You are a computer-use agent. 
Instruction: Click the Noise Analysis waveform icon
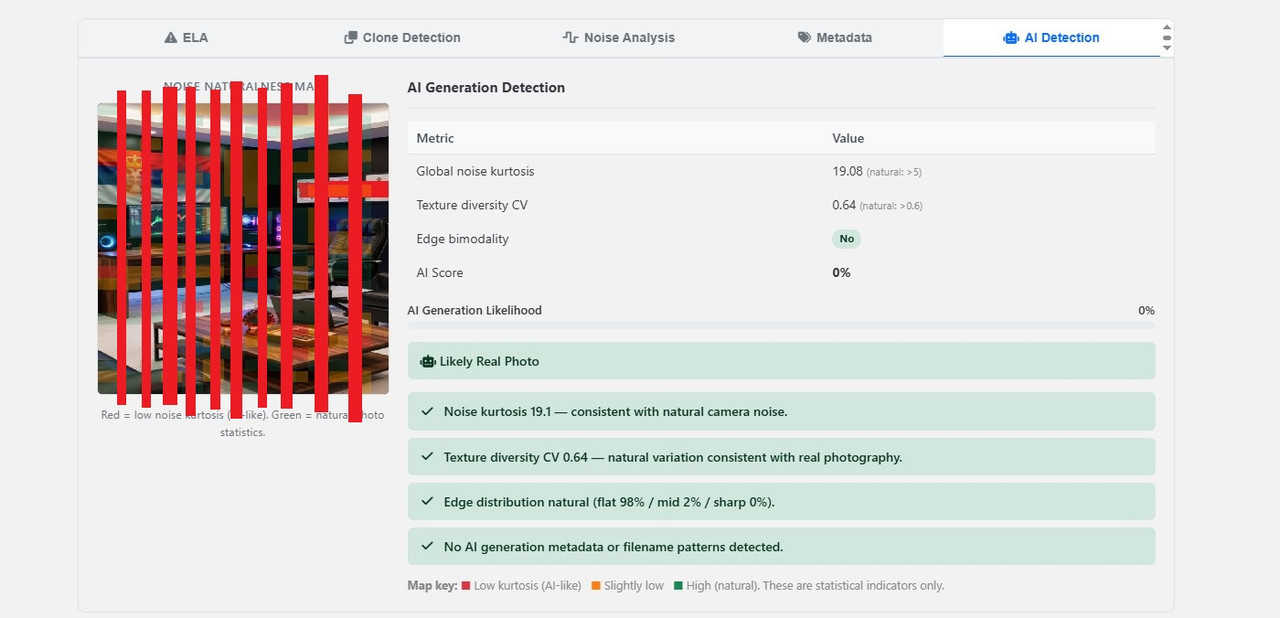[571, 38]
